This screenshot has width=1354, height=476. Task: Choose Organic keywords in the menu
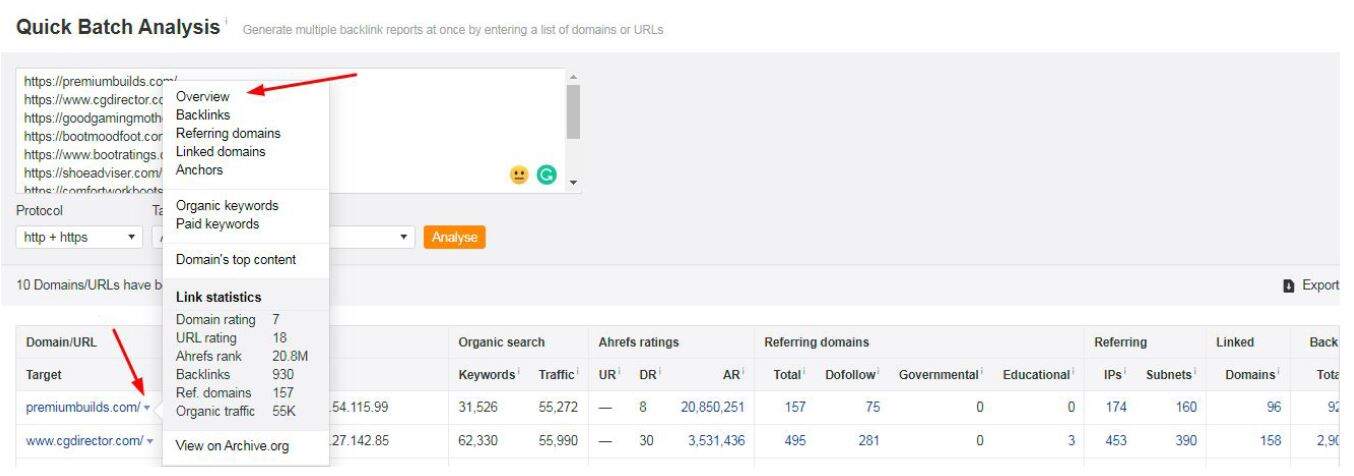[227, 206]
